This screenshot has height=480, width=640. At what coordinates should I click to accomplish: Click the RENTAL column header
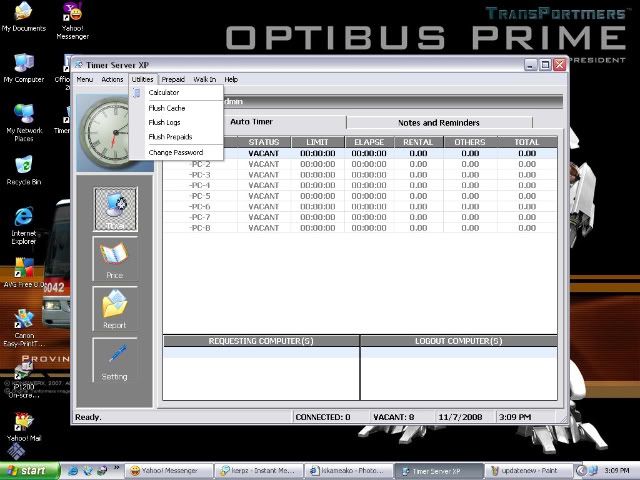coord(418,142)
